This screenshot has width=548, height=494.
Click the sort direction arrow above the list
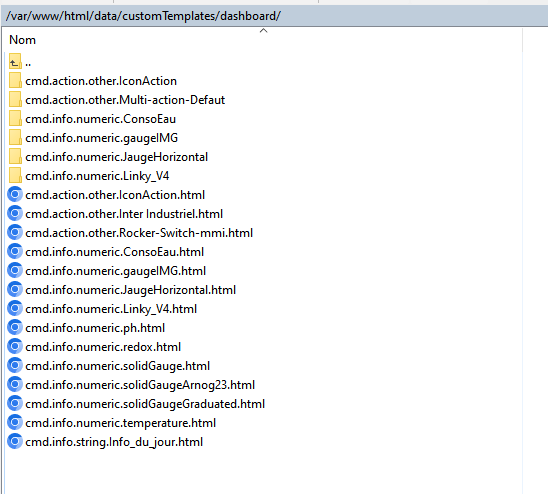point(264,31)
